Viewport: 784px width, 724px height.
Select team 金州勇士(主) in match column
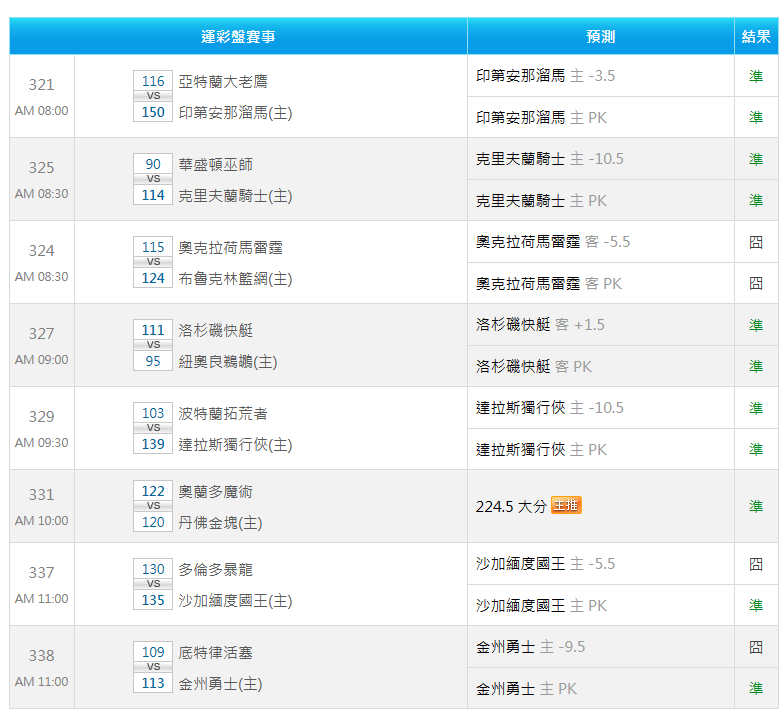(x=220, y=684)
